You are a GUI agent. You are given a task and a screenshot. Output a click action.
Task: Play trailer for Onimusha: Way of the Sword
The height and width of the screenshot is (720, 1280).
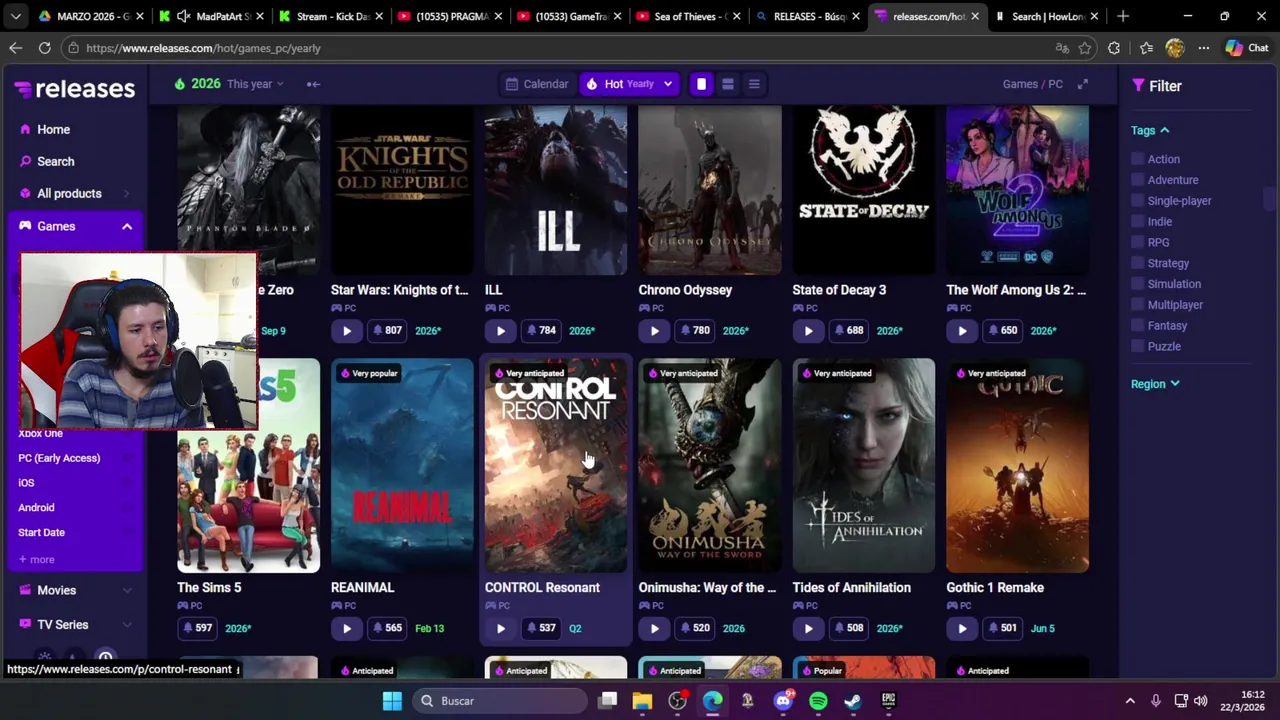654,629
